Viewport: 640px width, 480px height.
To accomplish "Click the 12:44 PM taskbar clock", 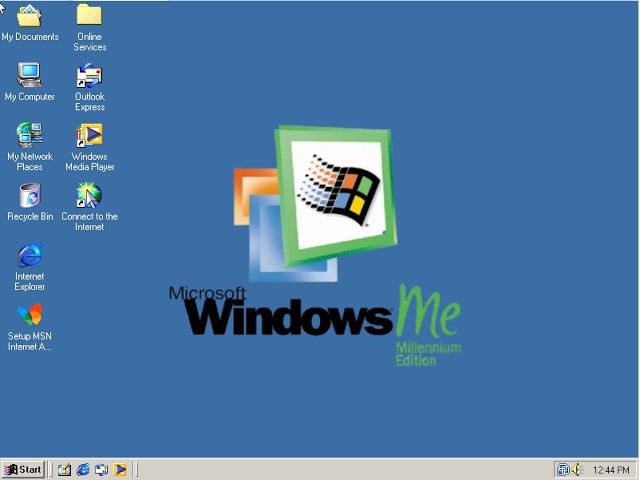I will coord(611,470).
